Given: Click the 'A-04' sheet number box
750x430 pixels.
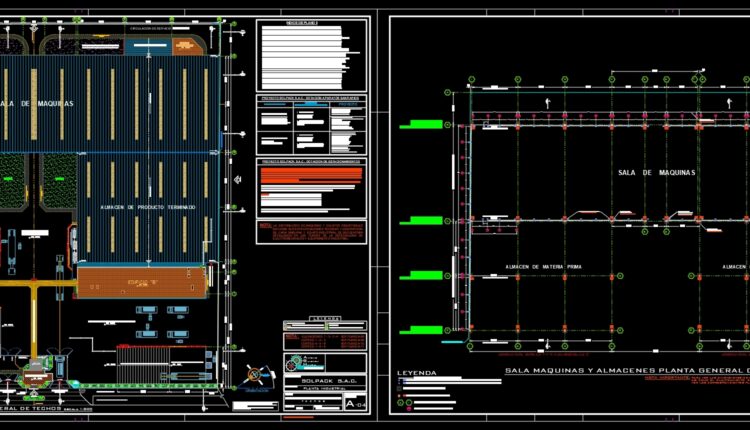Looking at the screenshot, I should click(x=355, y=403).
